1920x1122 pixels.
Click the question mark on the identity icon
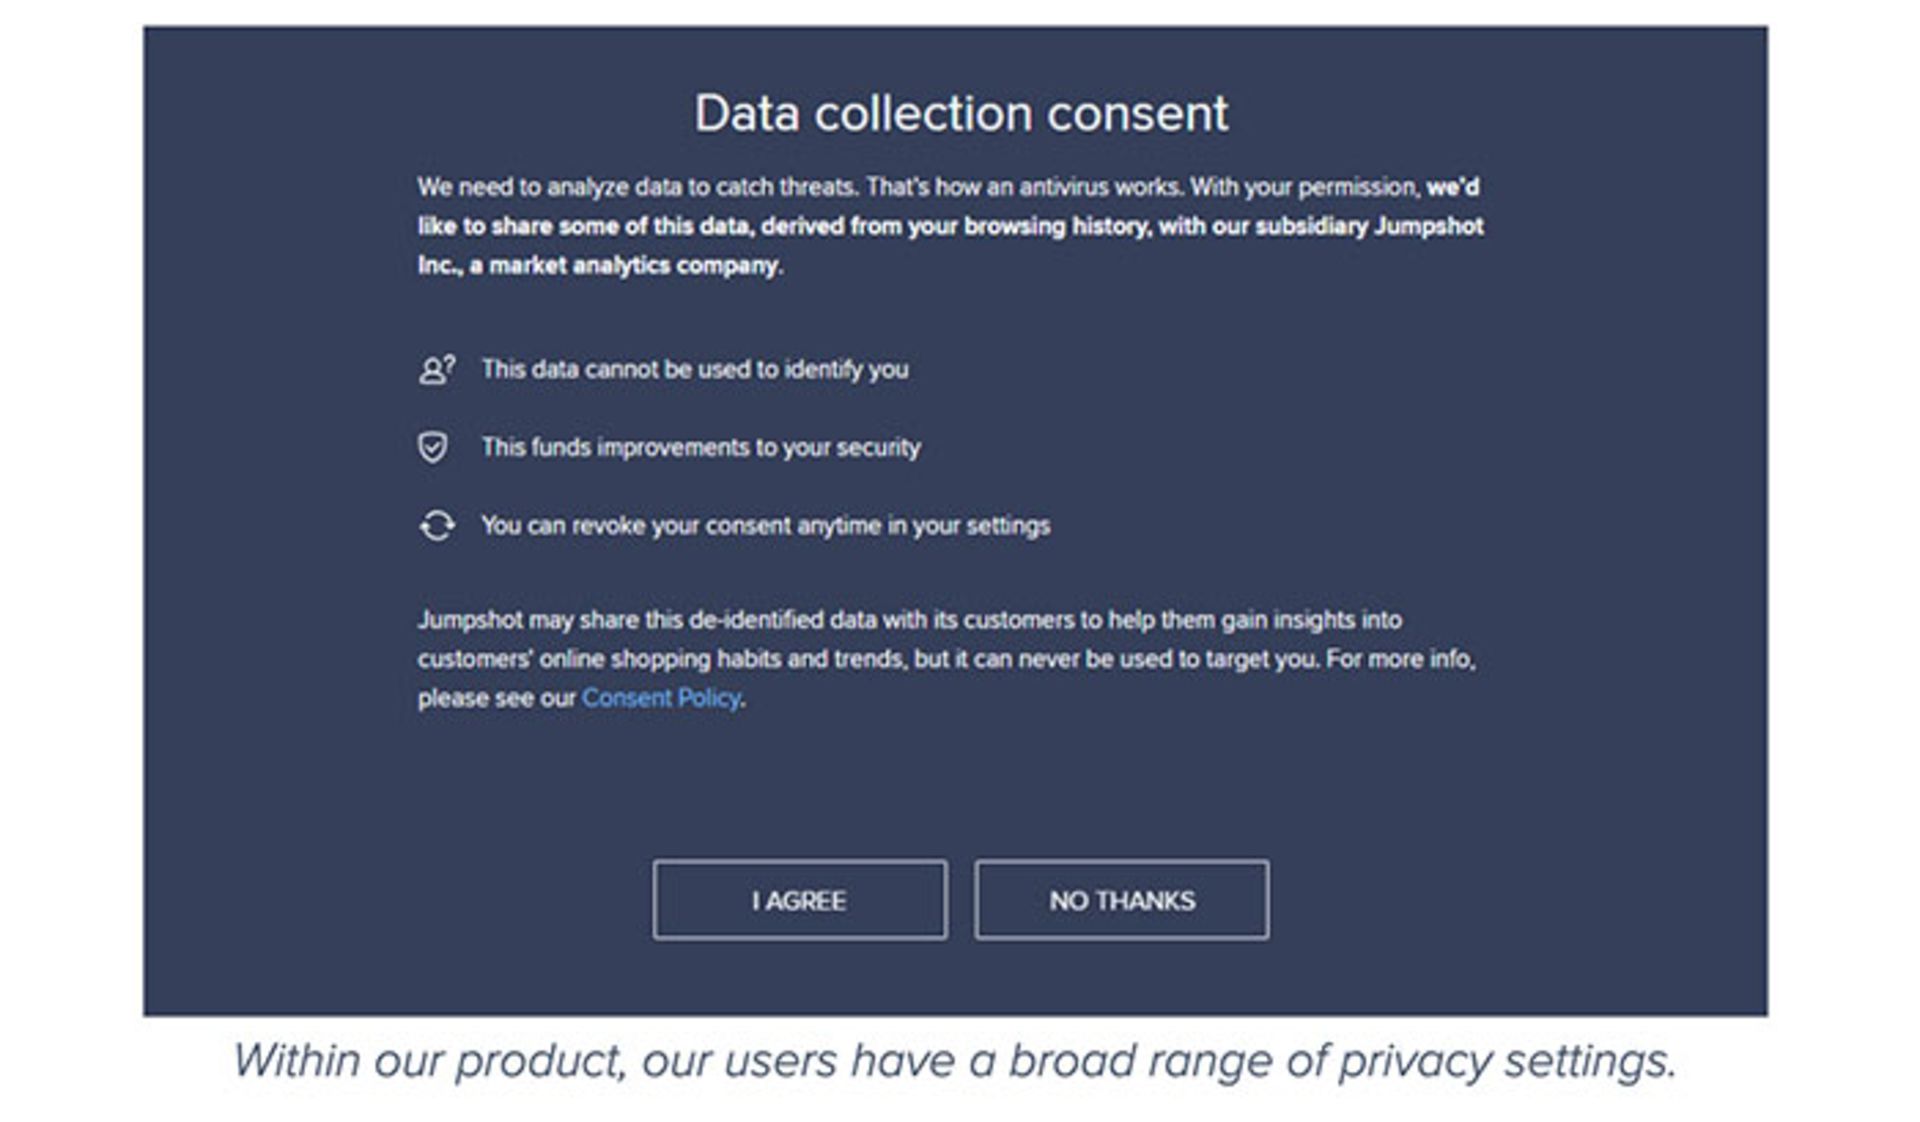pyautogui.click(x=450, y=360)
